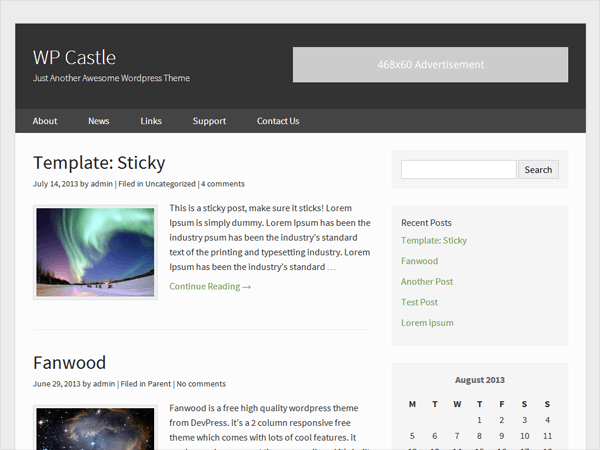Click the July 14, 2013 post date
Image resolution: width=600 pixels, height=450 pixels.
(55, 184)
